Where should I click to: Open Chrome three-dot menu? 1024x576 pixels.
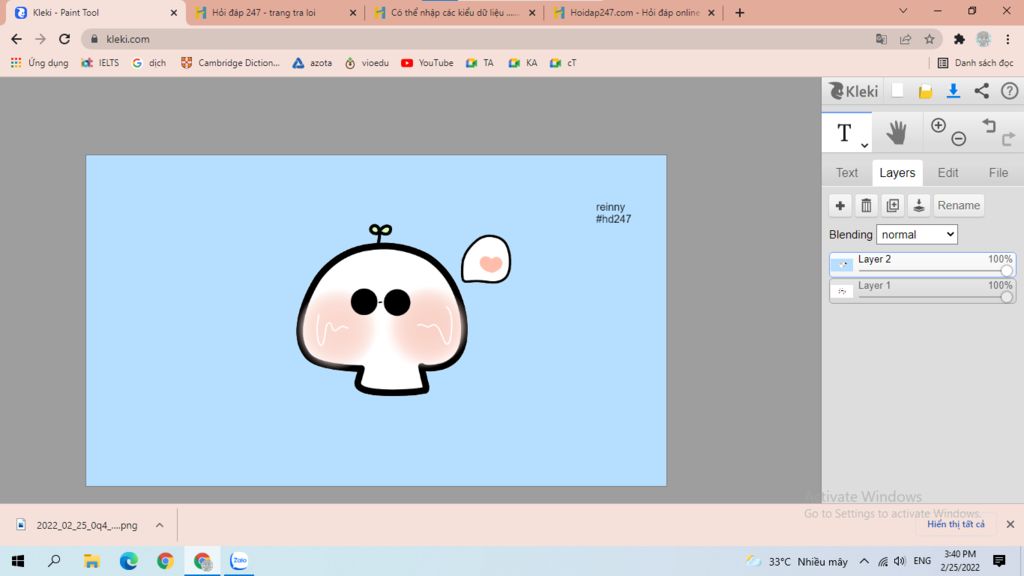tap(1008, 39)
